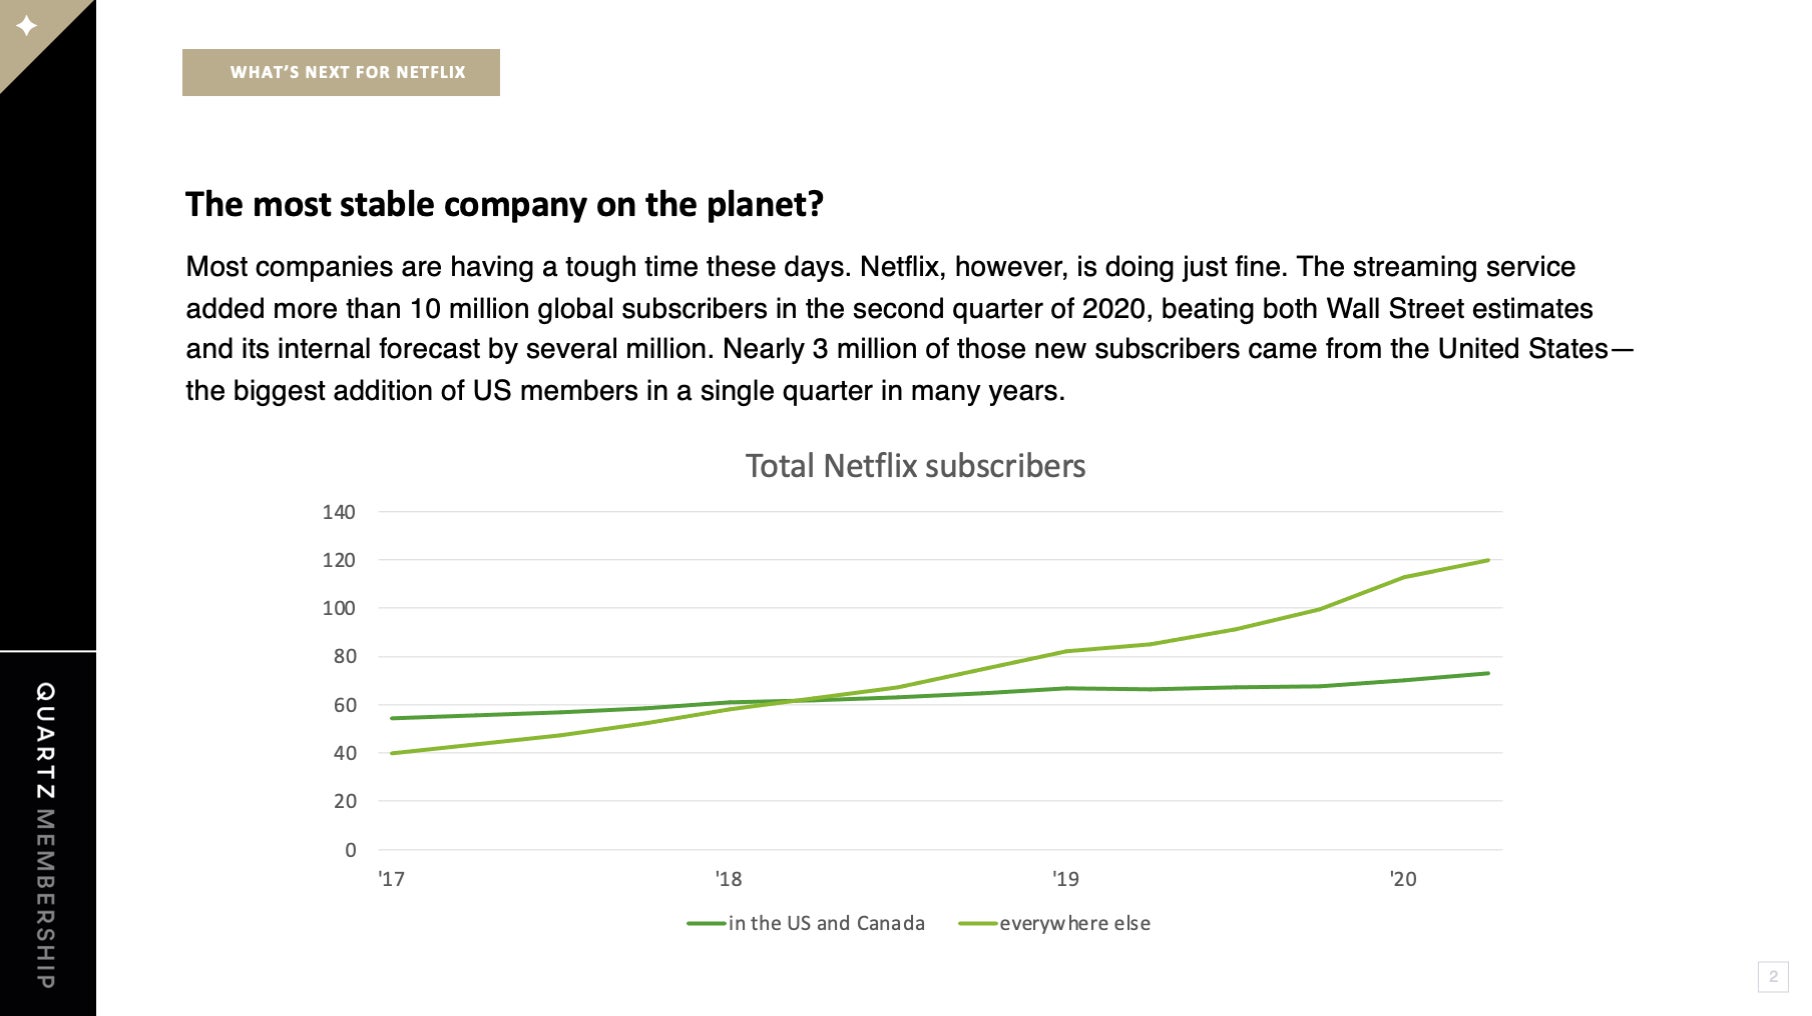Click the point where the two lines cross
This screenshot has height=1016, width=1812.
click(795, 701)
